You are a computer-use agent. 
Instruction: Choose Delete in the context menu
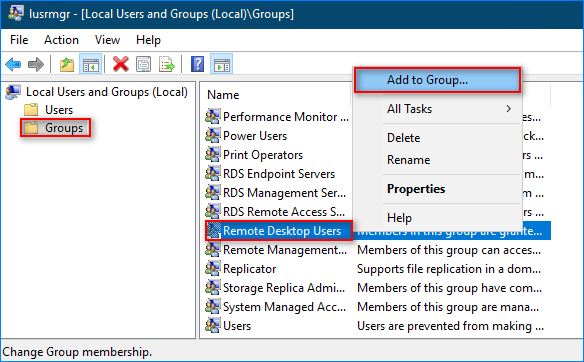tap(404, 138)
